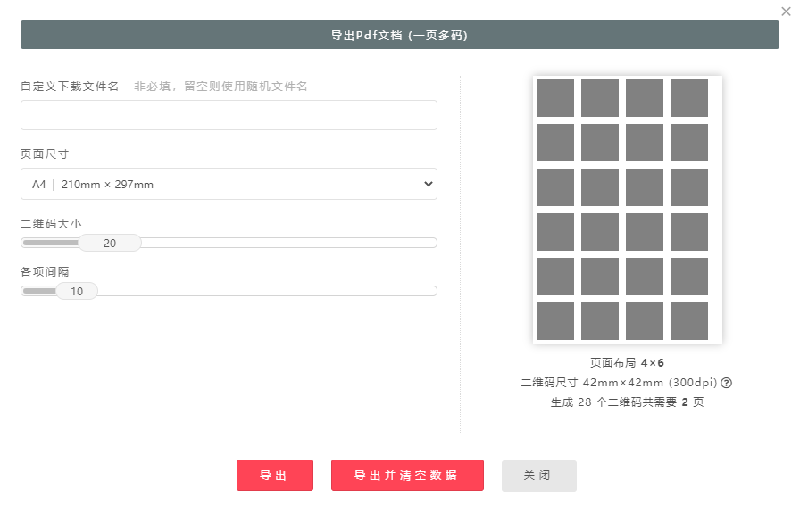
Task: Click the 页面尺寸 label
Action: click(44, 154)
